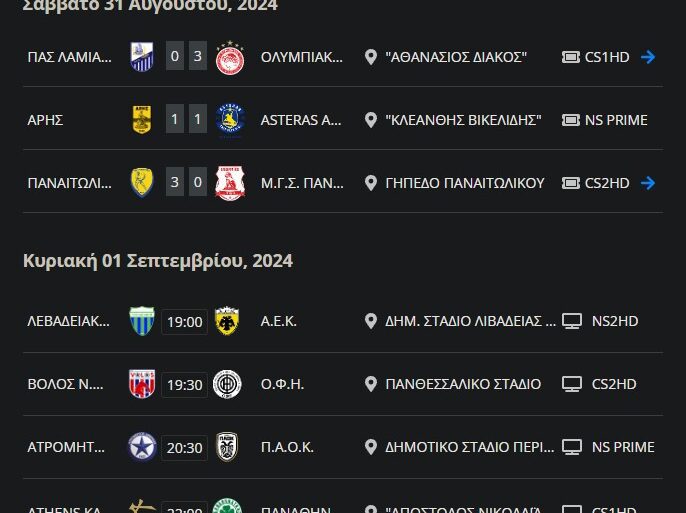The height and width of the screenshot is (513, 686).
Task: Click the Olympiacos red team crest
Action: click(230, 57)
